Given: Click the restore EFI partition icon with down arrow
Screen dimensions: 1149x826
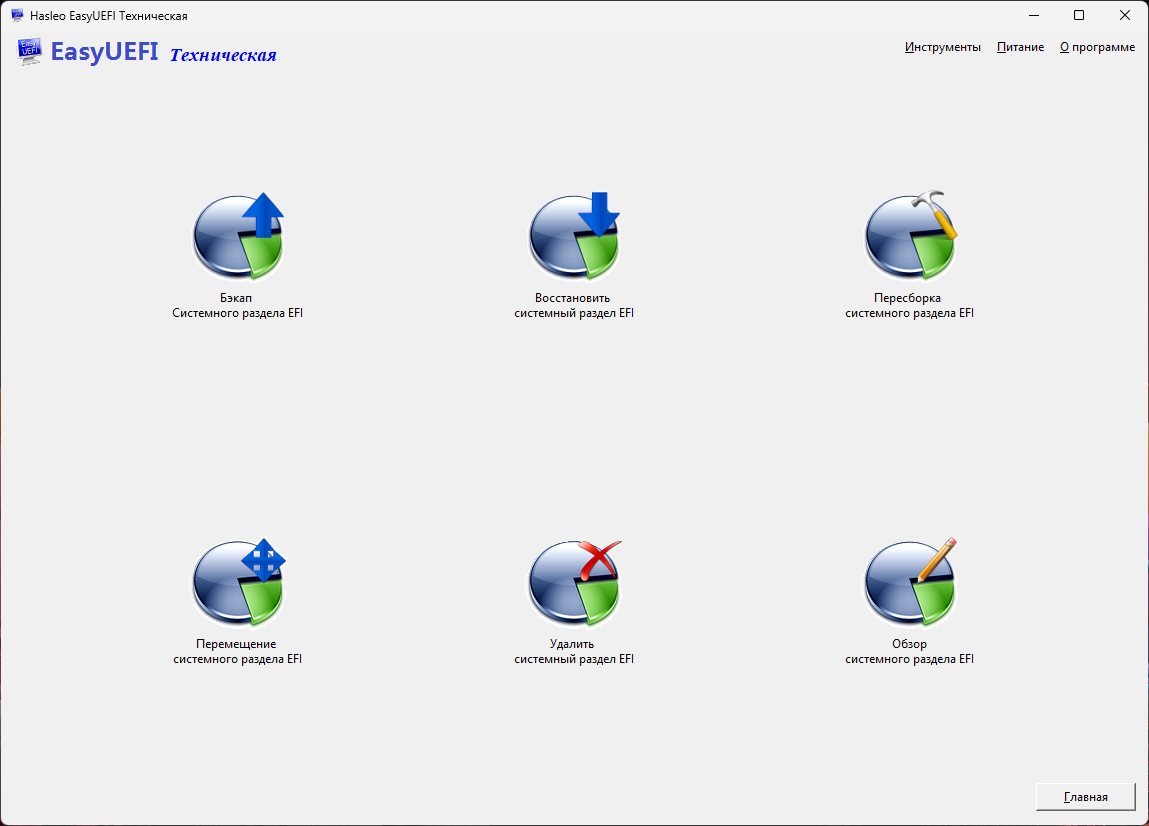Looking at the screenshot, I should (574, 237).
